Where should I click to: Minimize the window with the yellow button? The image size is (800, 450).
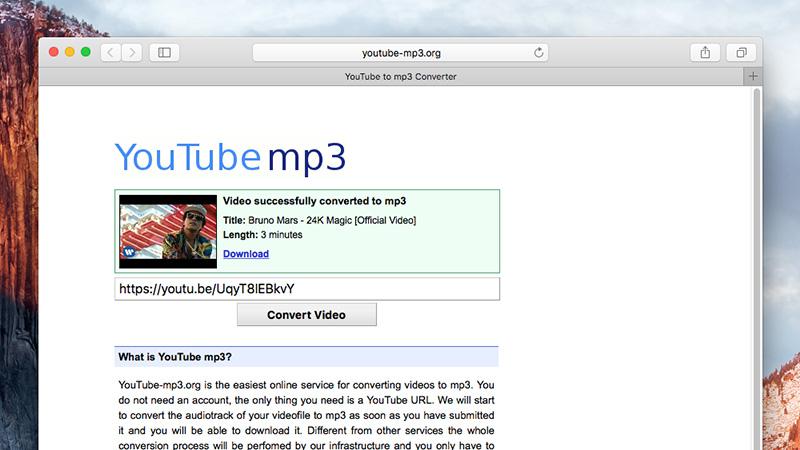click(70, 52)
